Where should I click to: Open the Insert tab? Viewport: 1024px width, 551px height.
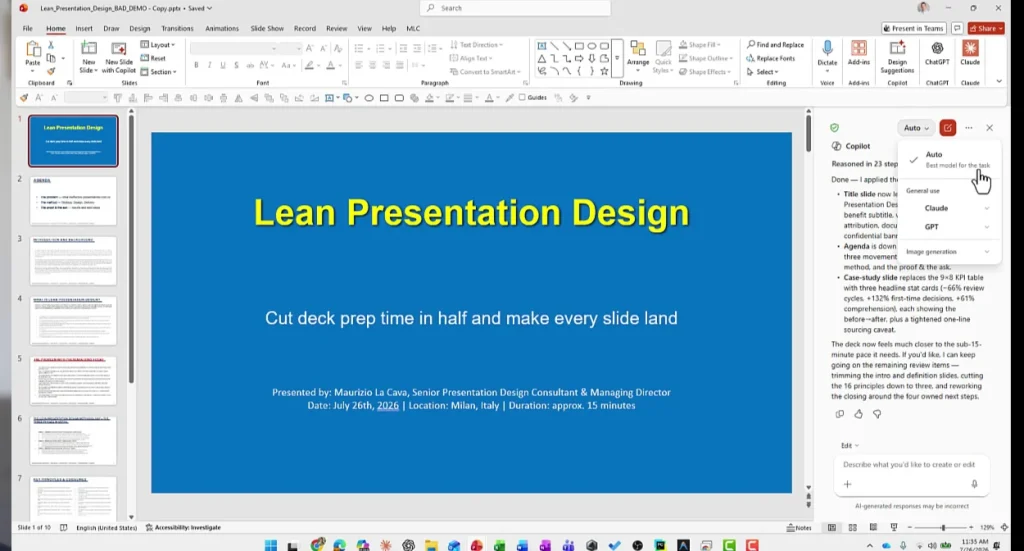(x=84, y=28)
